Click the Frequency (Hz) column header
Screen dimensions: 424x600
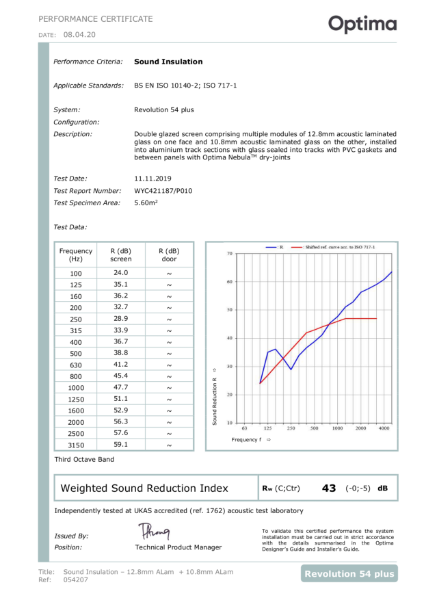coord(76,255)
